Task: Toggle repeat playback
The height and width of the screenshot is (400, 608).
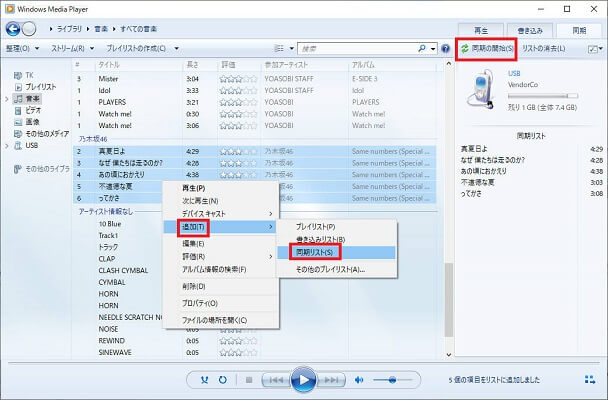Action: pyautogui.click(x=223, y=380)
